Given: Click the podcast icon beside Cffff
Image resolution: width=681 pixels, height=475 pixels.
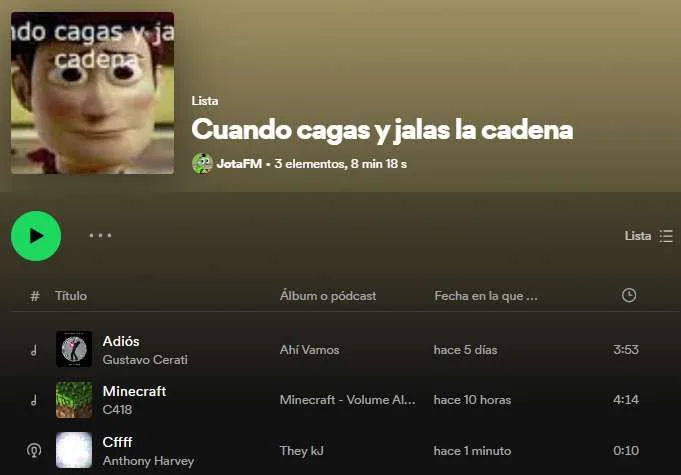Looking at the screenshot, I should [34, 450].
